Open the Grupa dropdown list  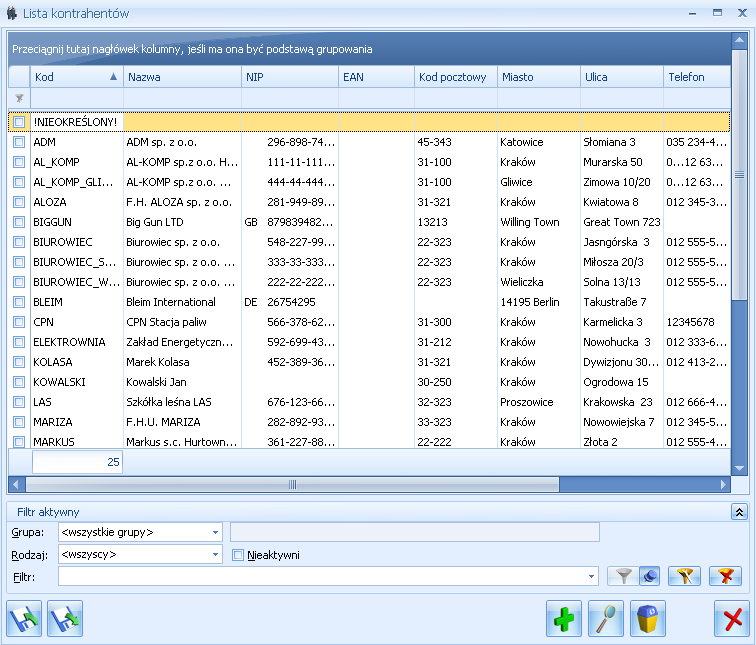pos(215,532)
